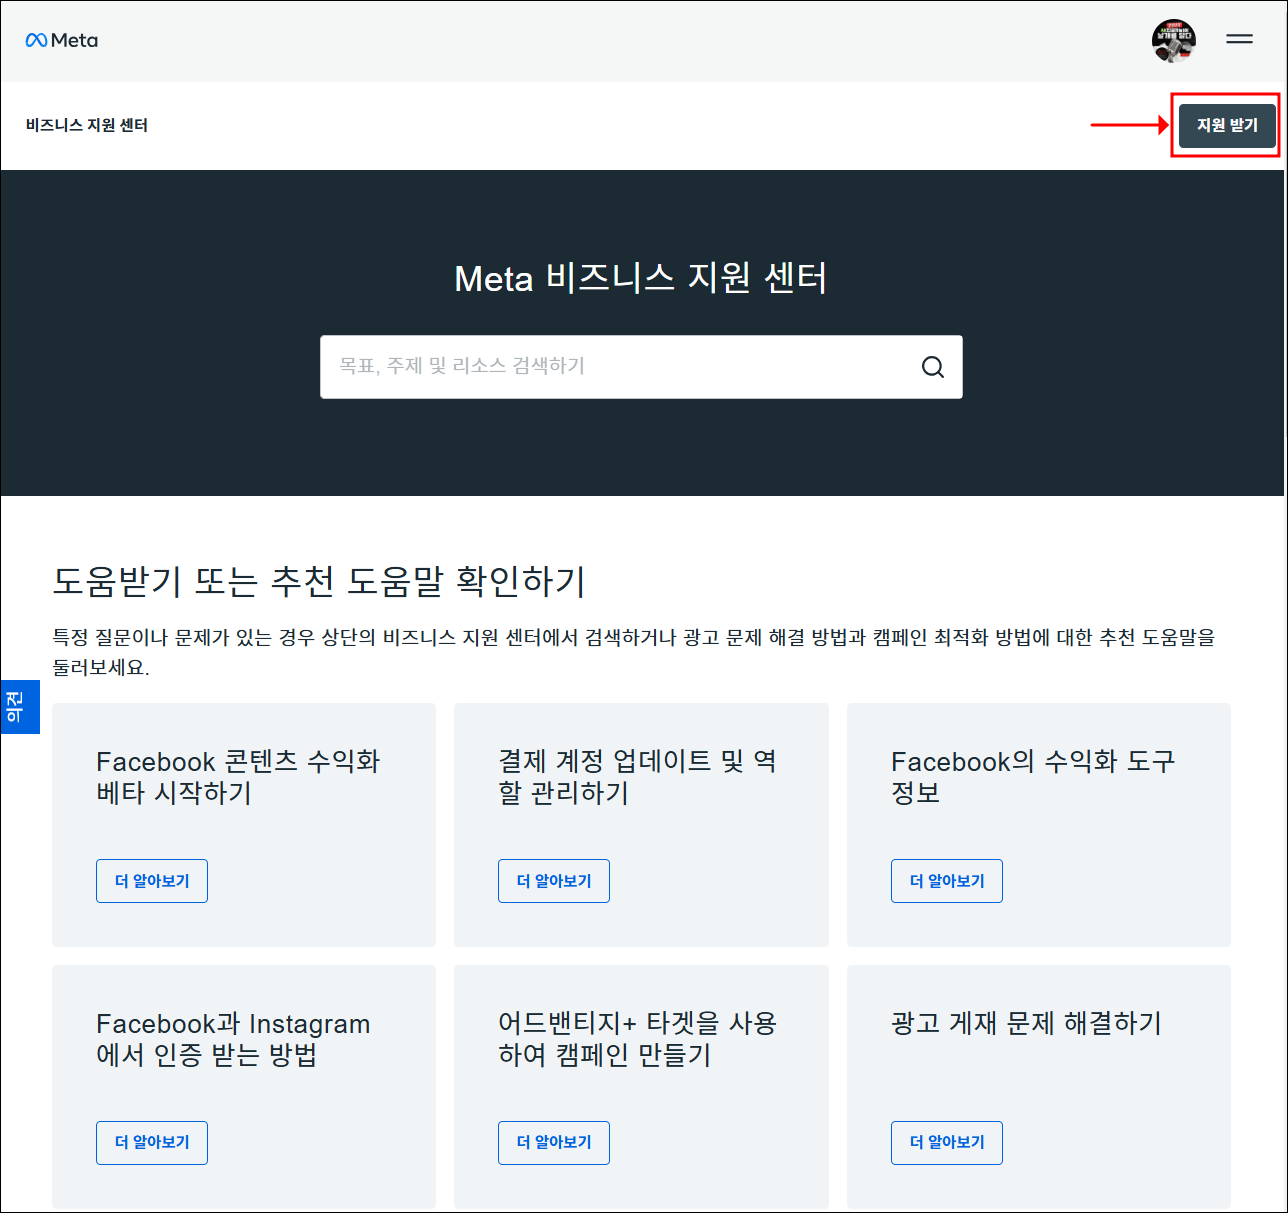The width and height of the screenshot is (1288, 1213).
Task: Open the blue 의견 feedback side tab
Action: [x=20, y=706]
